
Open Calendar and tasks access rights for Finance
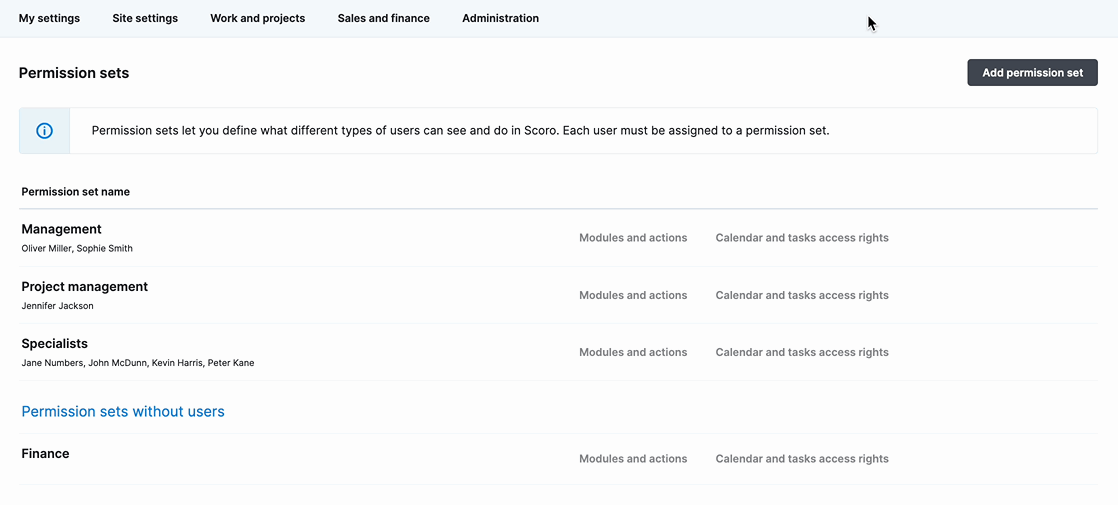pos(802,459)
